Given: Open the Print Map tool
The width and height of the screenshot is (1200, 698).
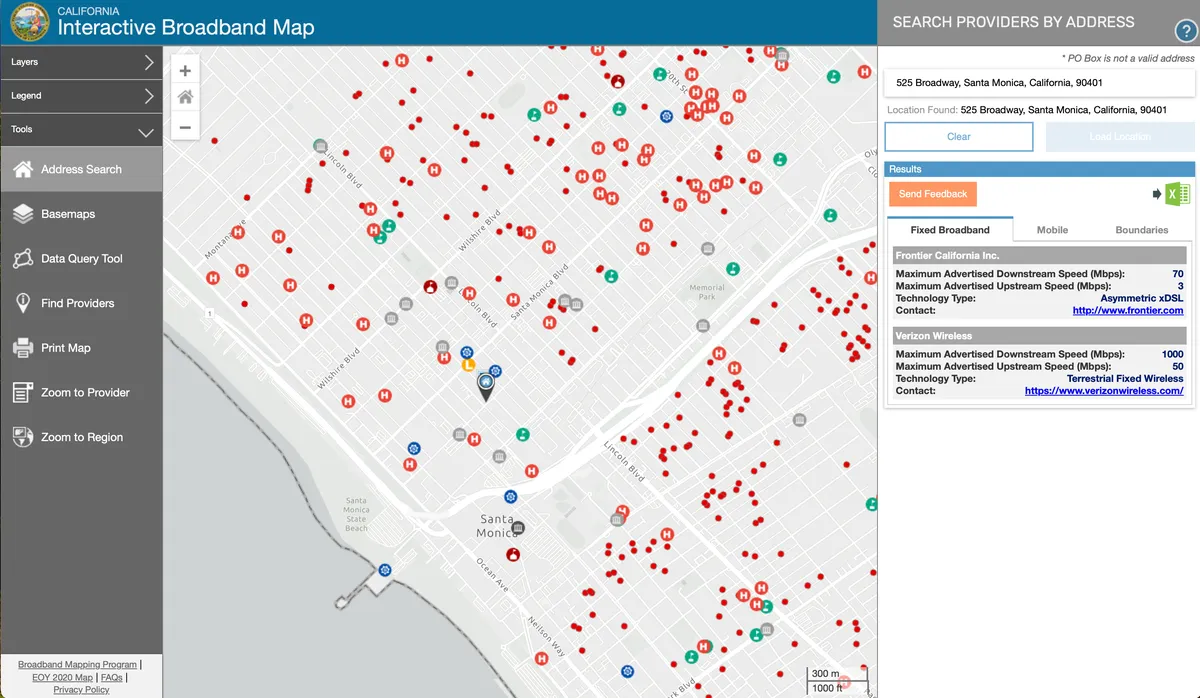Looking at the screenshot, I should 81,348.
